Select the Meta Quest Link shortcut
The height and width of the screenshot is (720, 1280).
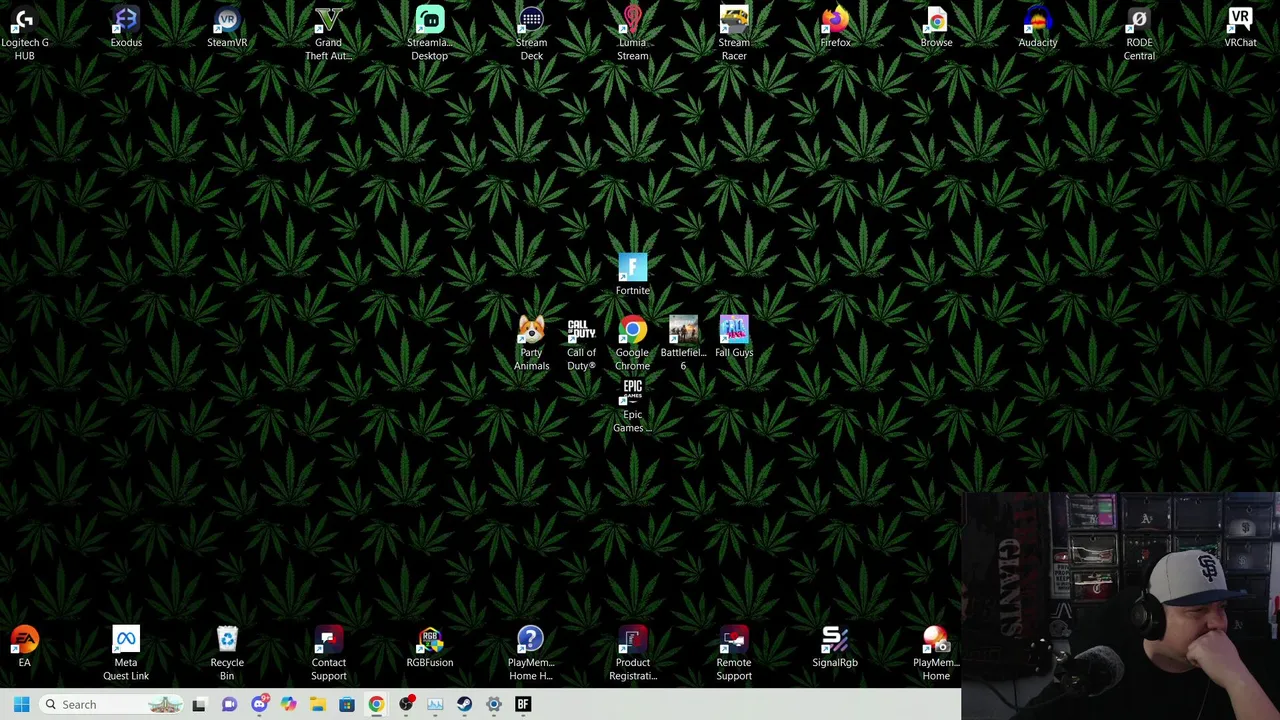tap(126, 653)
